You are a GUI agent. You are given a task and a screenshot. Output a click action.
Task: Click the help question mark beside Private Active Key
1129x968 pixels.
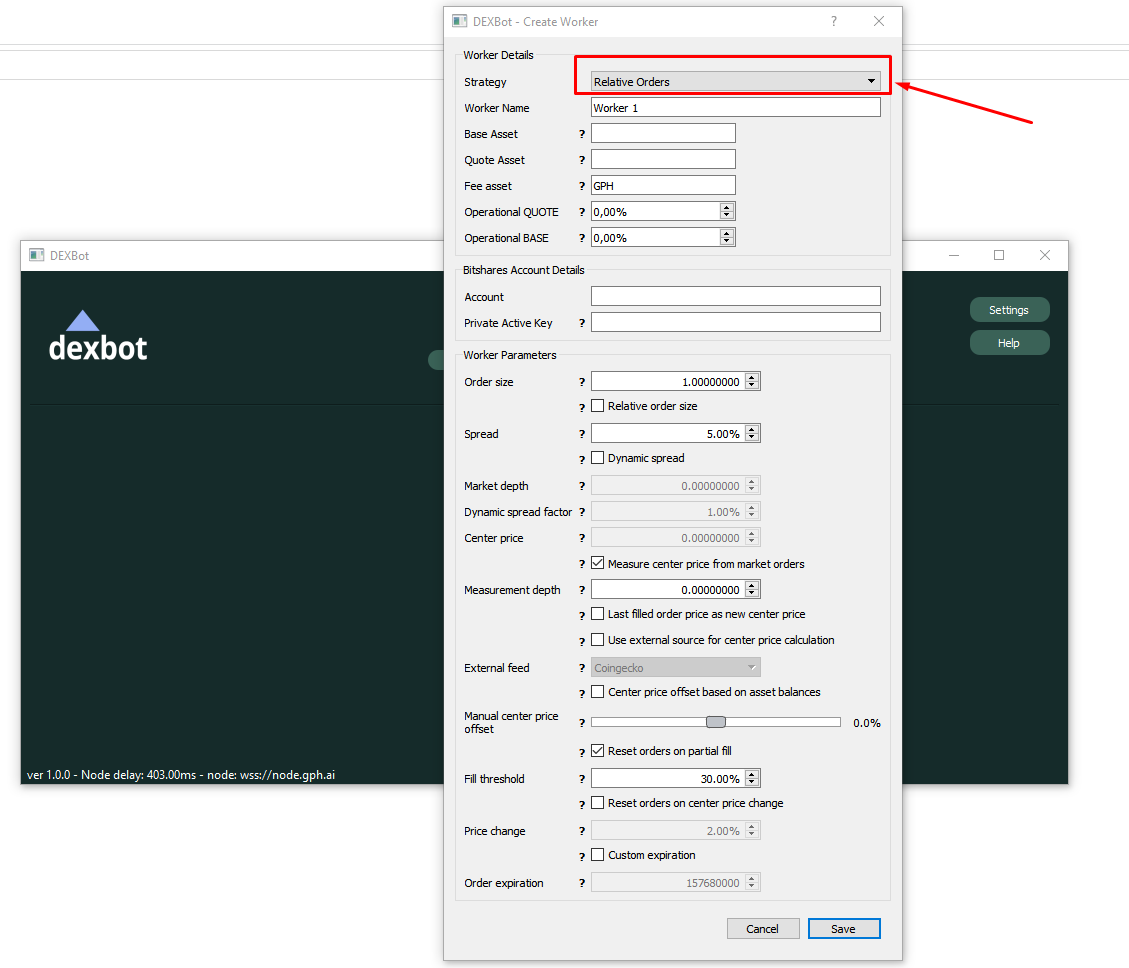click(x=582, y=323)
